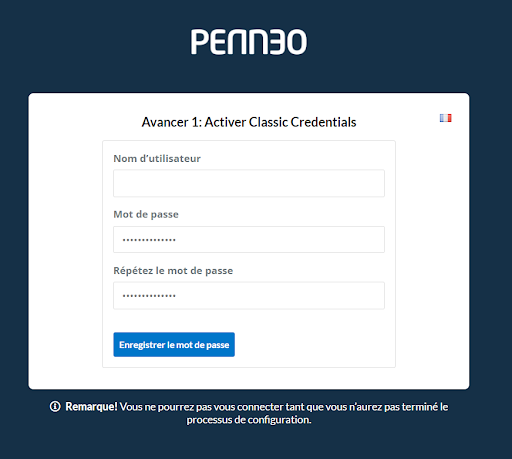
Task: Click the Répétez le mot de passe label
Action: (173, 271)
